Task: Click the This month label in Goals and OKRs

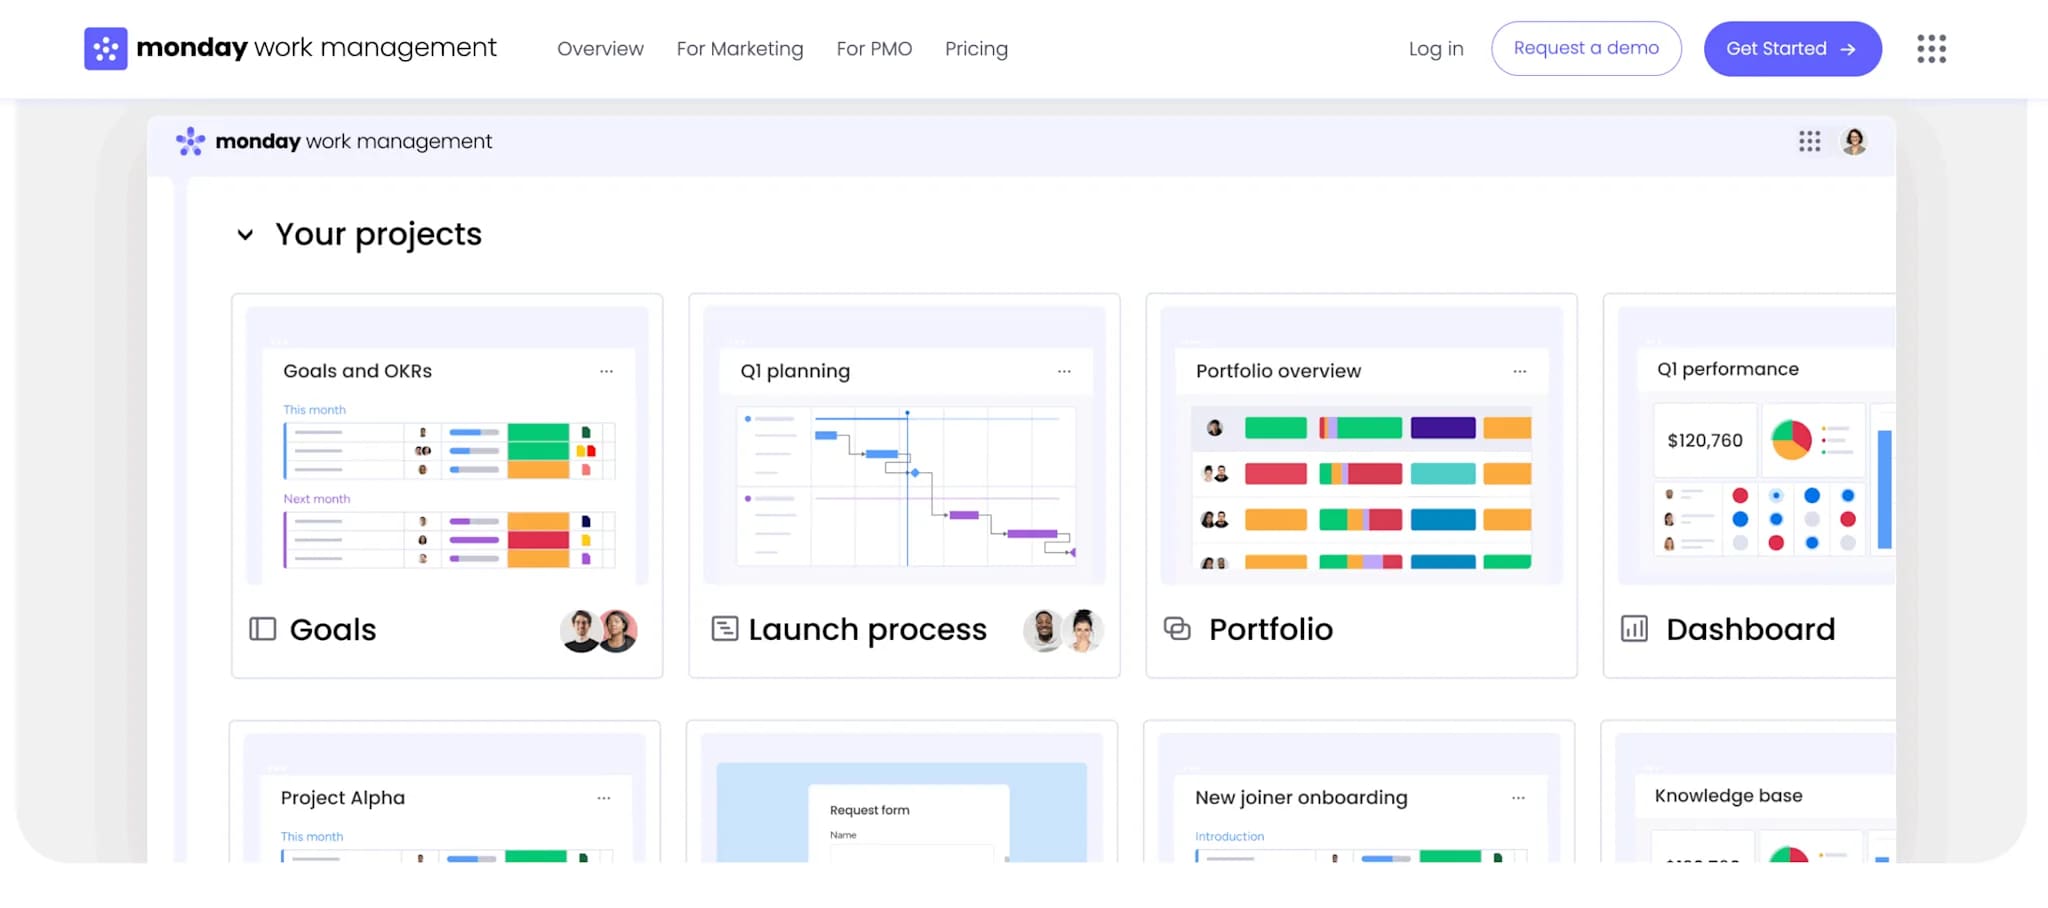Action: (x=314, y=410)
